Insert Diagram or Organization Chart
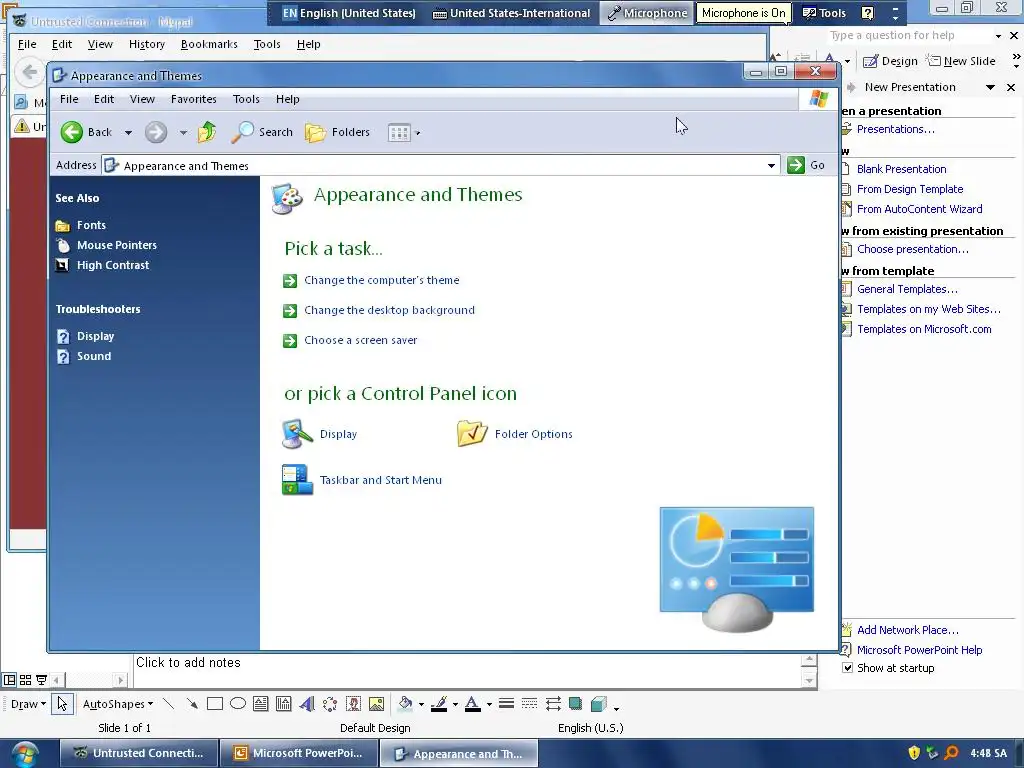Image resolution: width=1024 pixels, height=768 pixels. click(330, 704)
